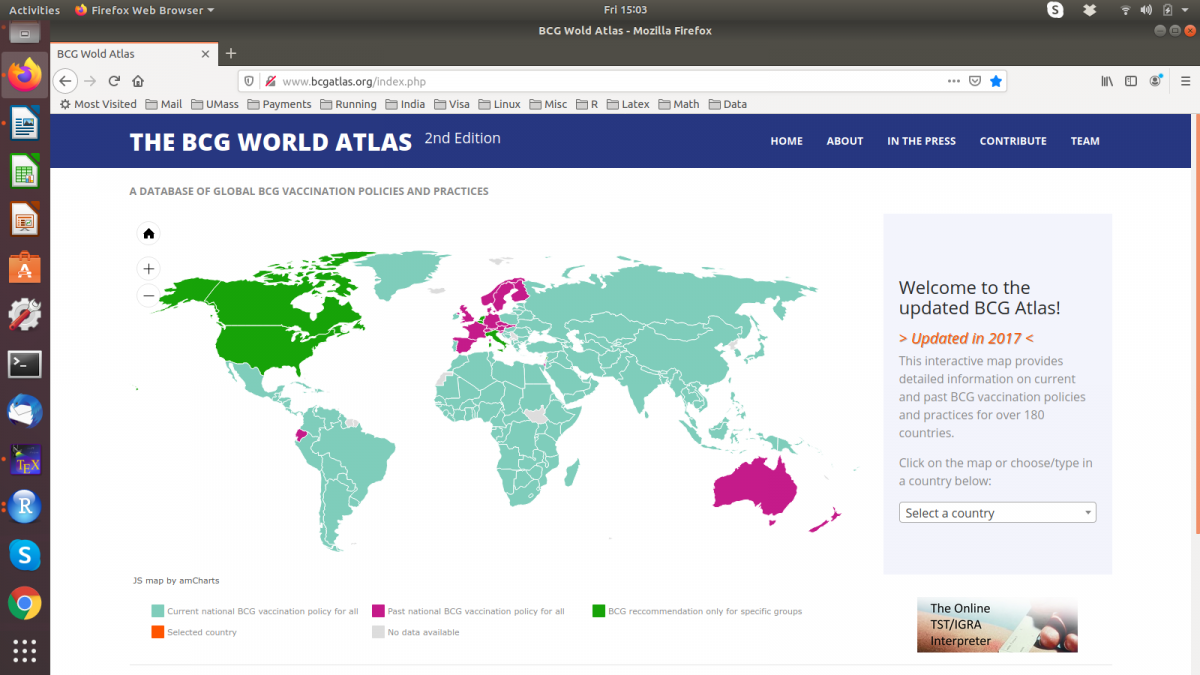Expand the 'Select a country' dropdown

[997, 513]
